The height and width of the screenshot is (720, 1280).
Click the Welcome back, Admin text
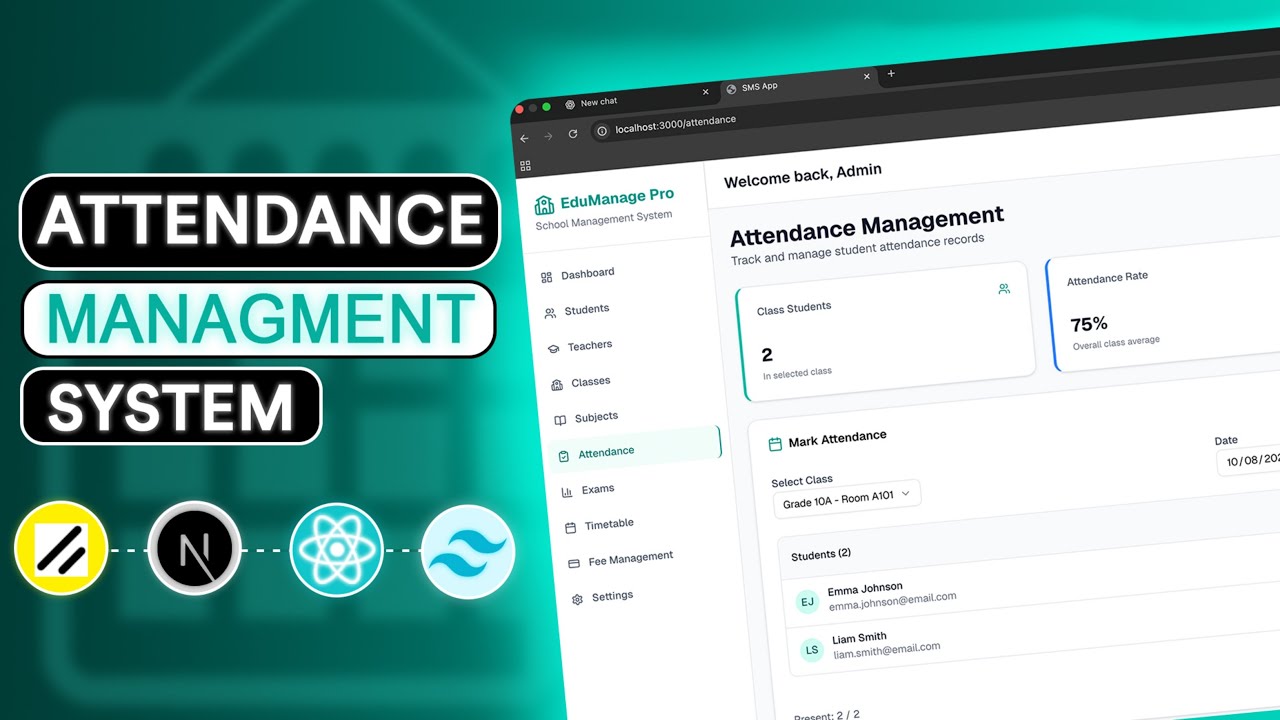[x=803, y=176]
